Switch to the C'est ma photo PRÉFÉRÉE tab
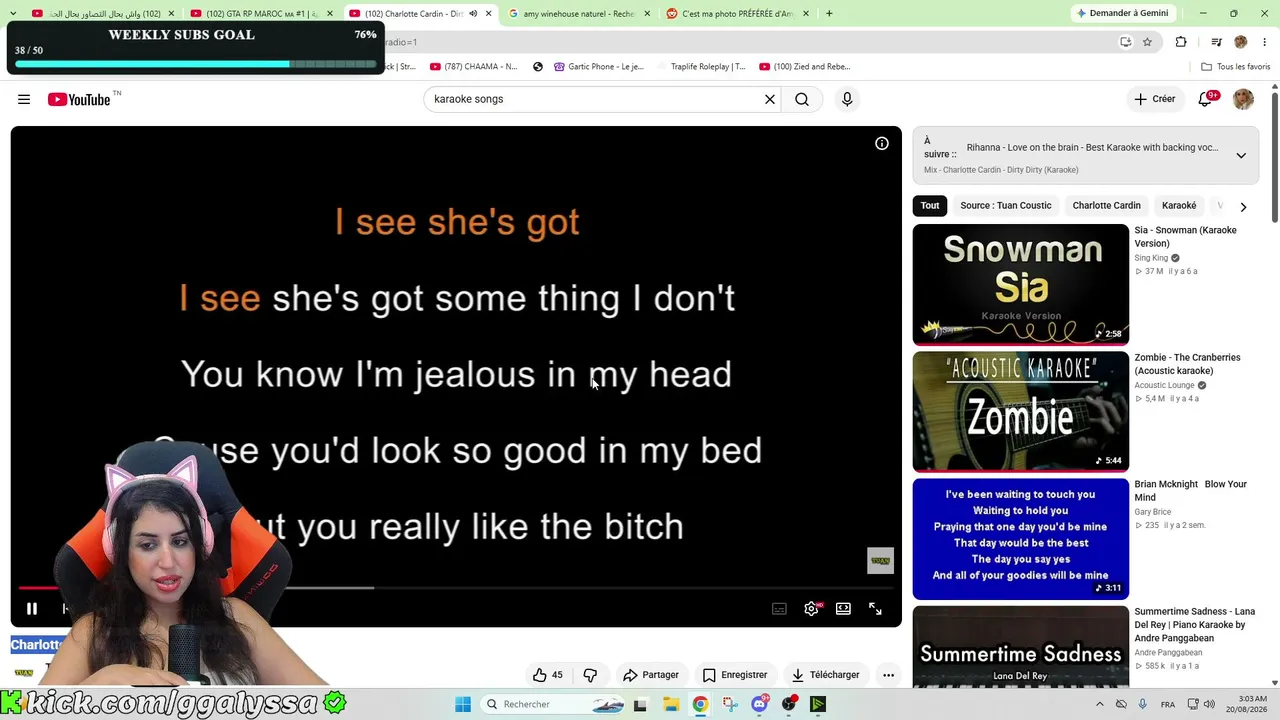1280x720 pixels. (x=736, y=14)
